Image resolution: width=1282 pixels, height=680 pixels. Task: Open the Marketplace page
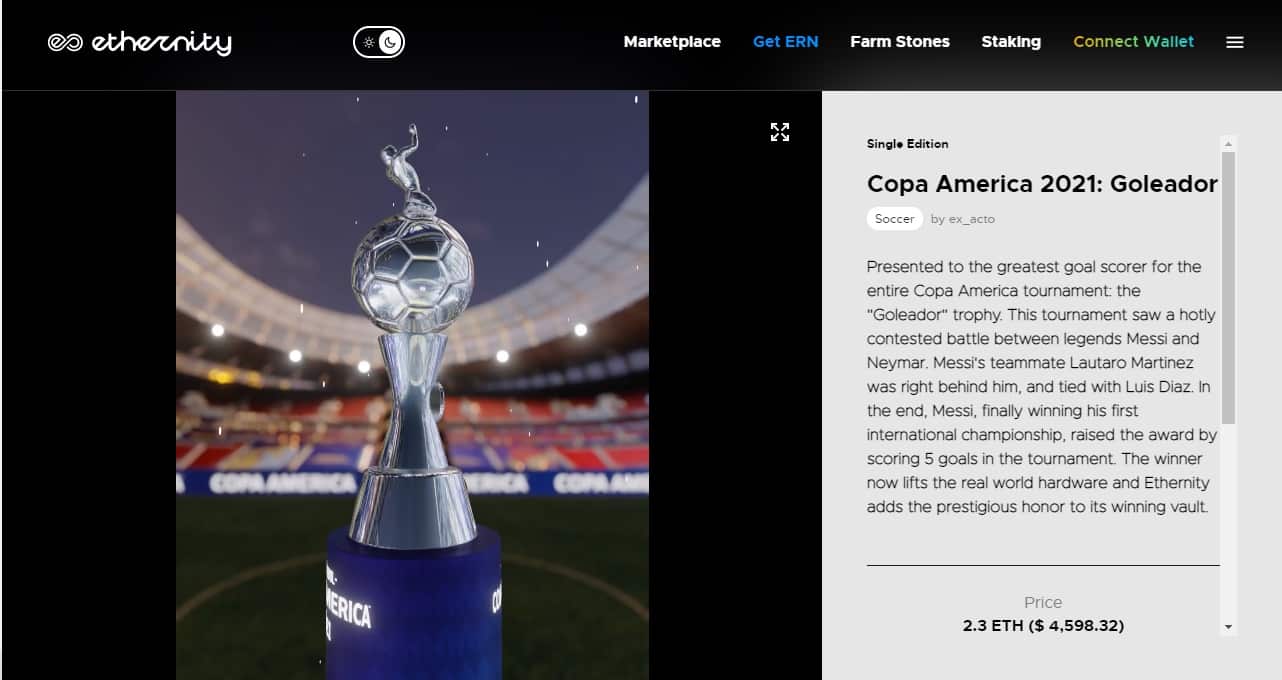pyautogui.click(x=672, y=42)
